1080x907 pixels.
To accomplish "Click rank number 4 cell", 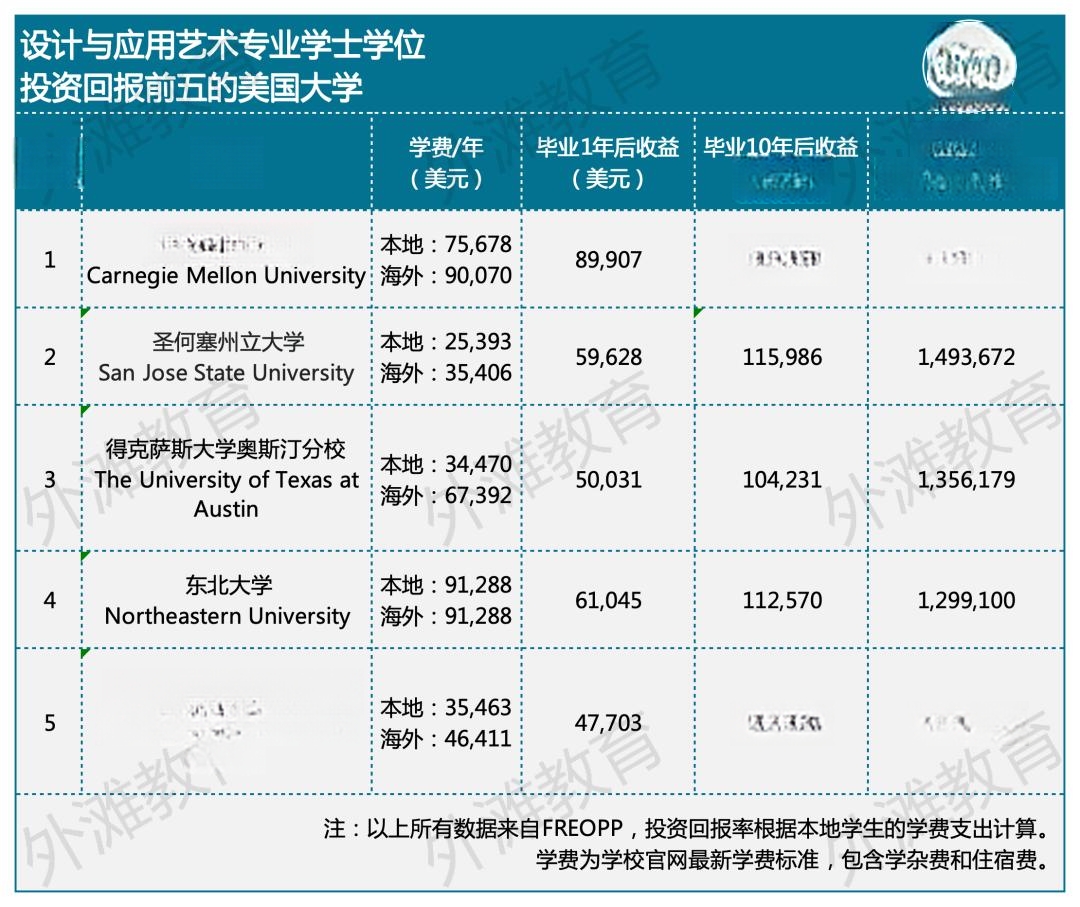I will (50, 600).
